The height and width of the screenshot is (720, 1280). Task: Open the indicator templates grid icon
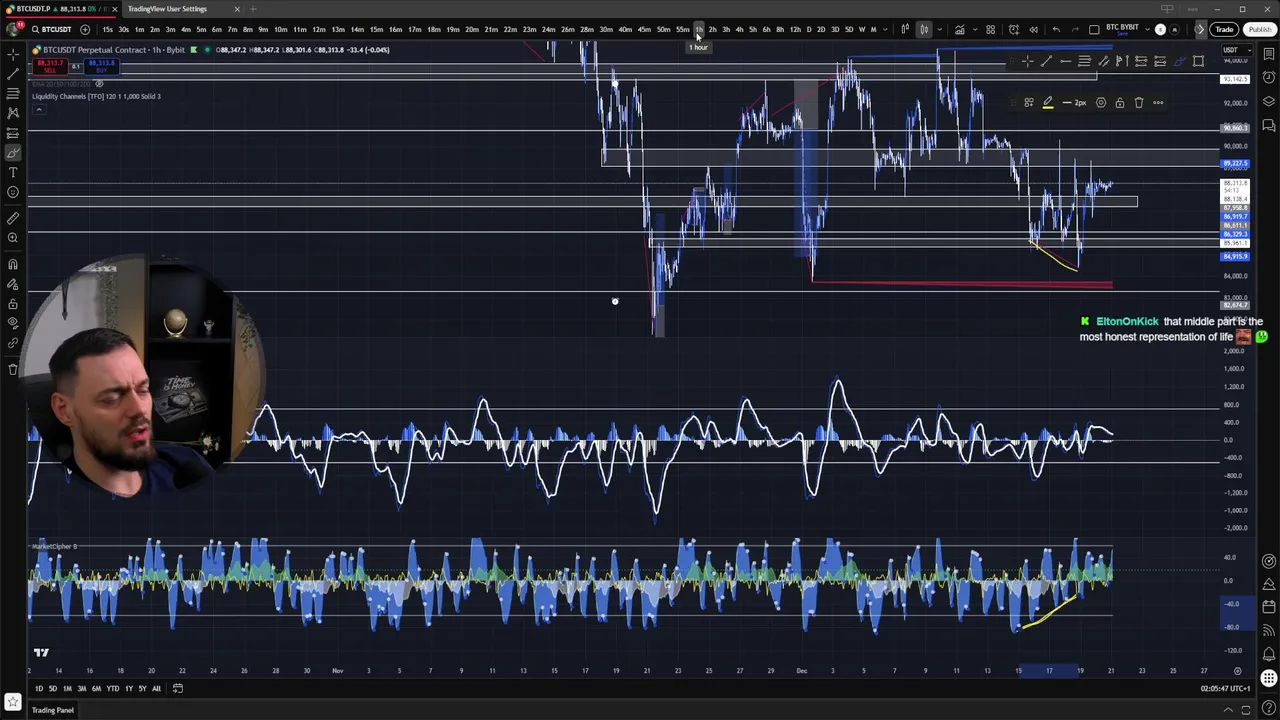(x=990, y=29)
